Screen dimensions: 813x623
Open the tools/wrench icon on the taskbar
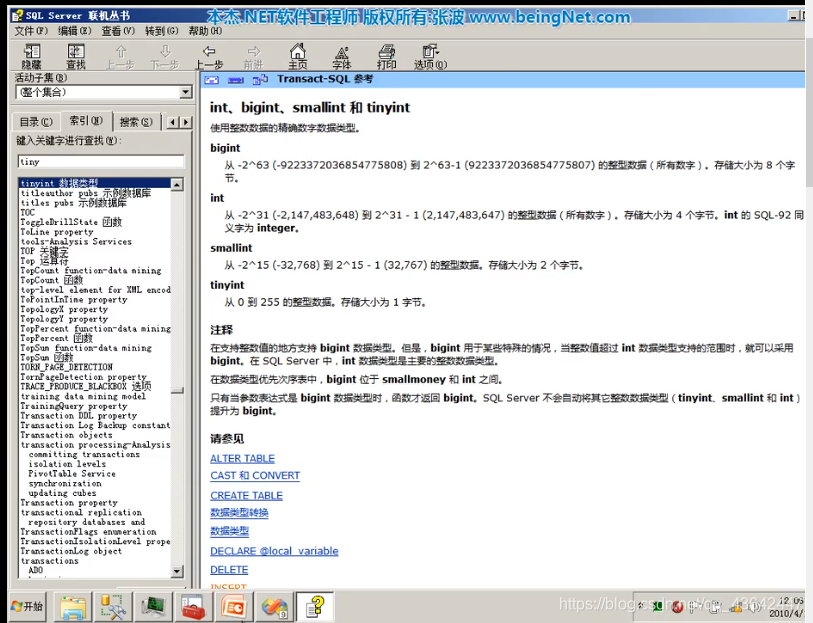click(x=113, y=606)
